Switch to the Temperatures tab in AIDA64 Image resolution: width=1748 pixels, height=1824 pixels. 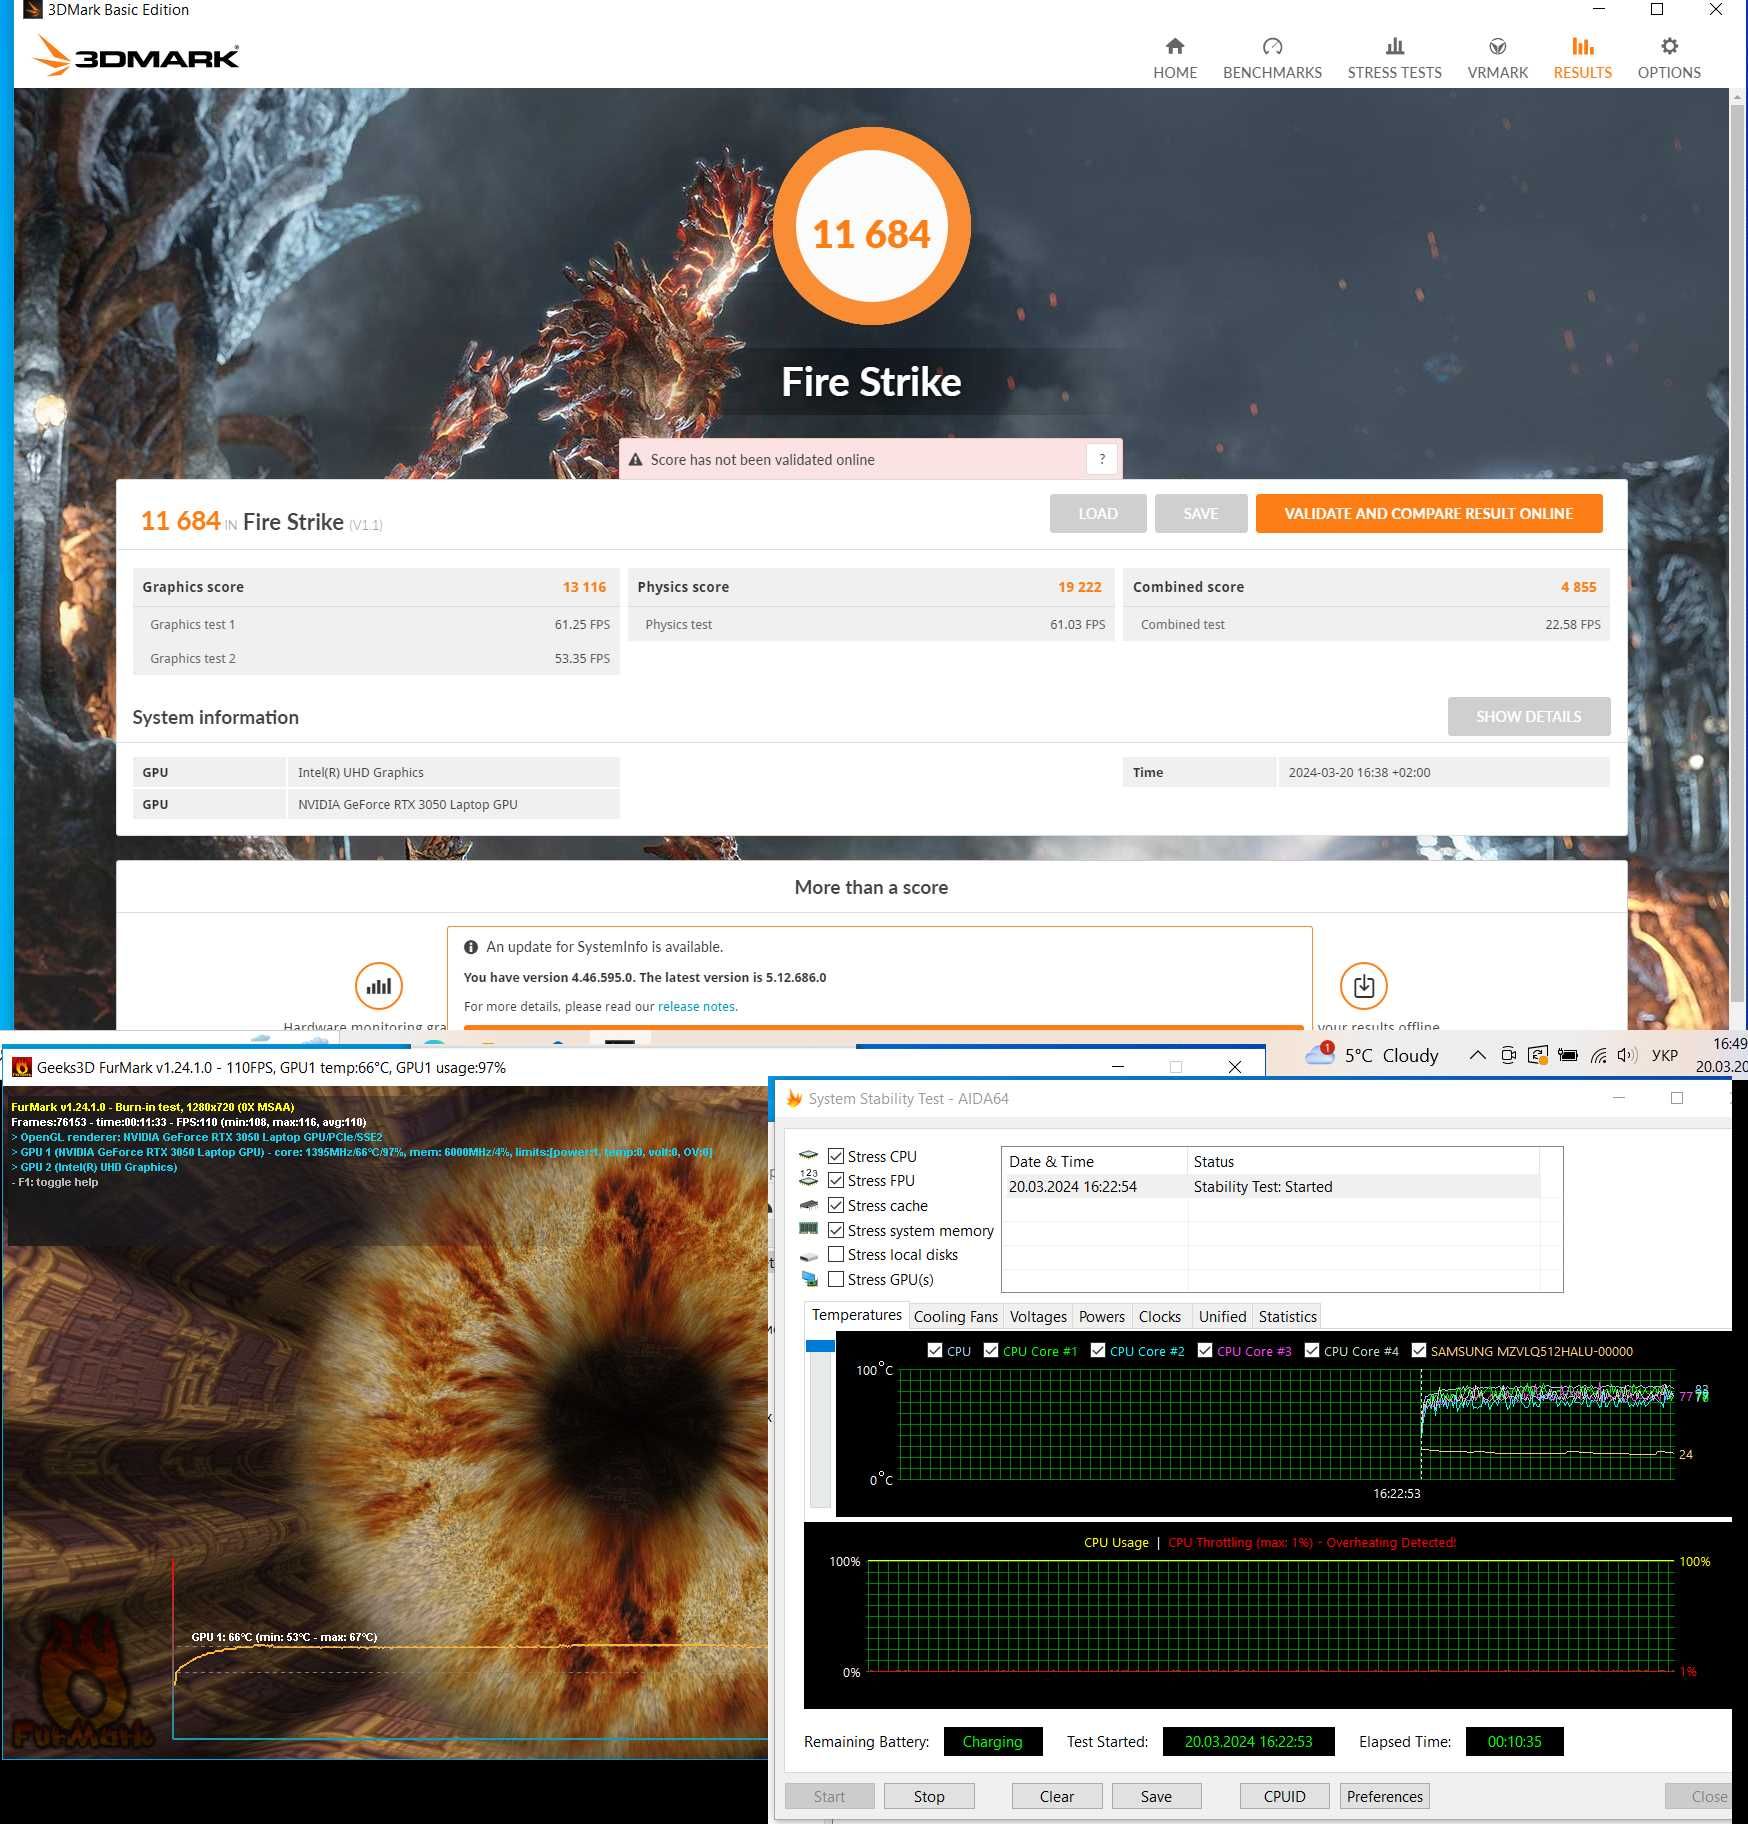tap(856, 1315)
